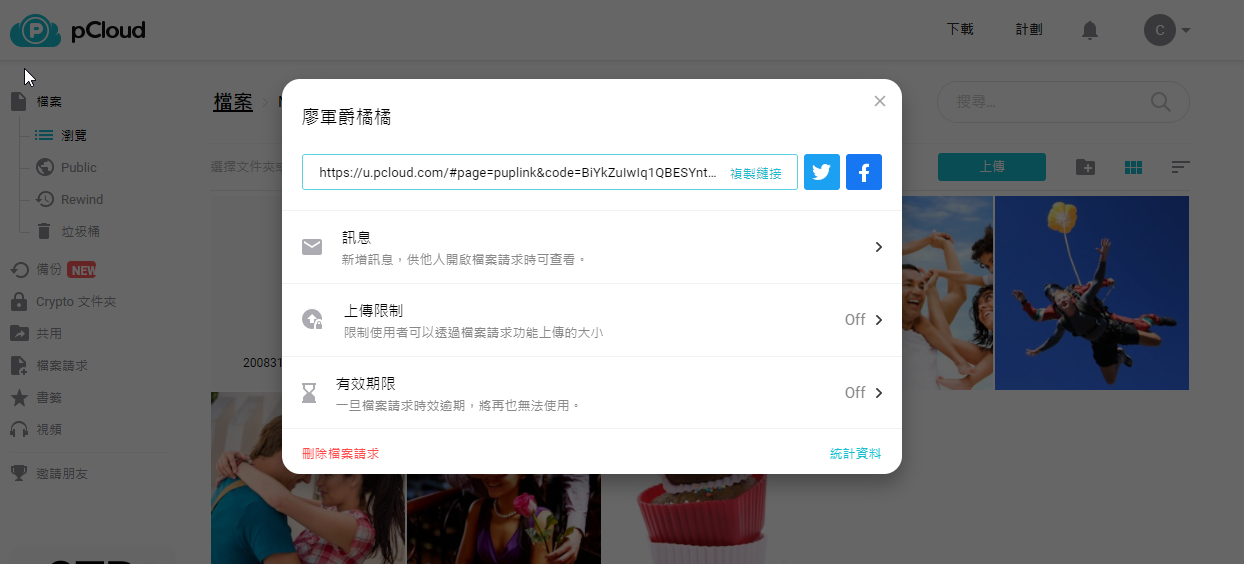Click 刪除檔案請求 delete link

(x=340, y=454)
